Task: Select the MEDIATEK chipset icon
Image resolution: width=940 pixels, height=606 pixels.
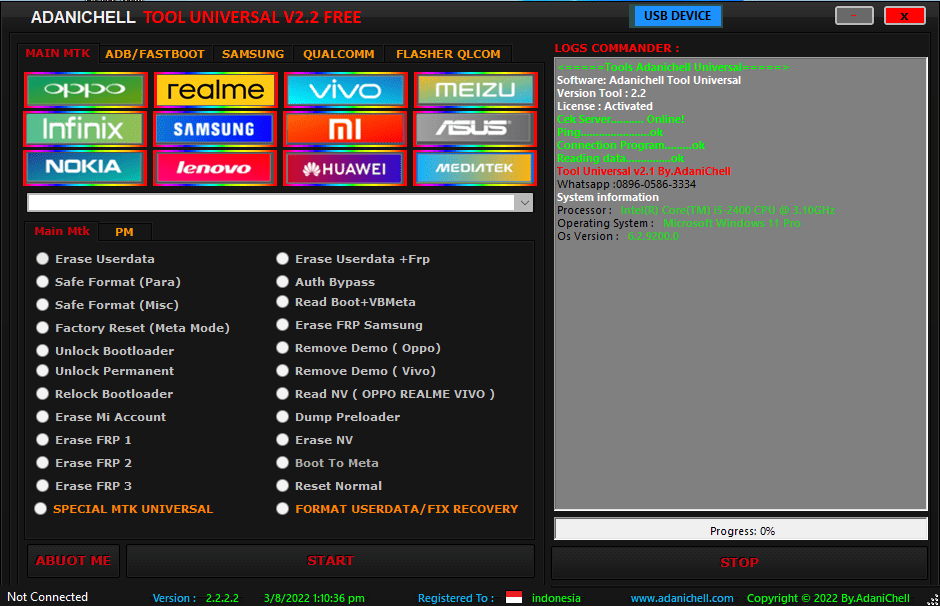Action: [x=475, y=168]
